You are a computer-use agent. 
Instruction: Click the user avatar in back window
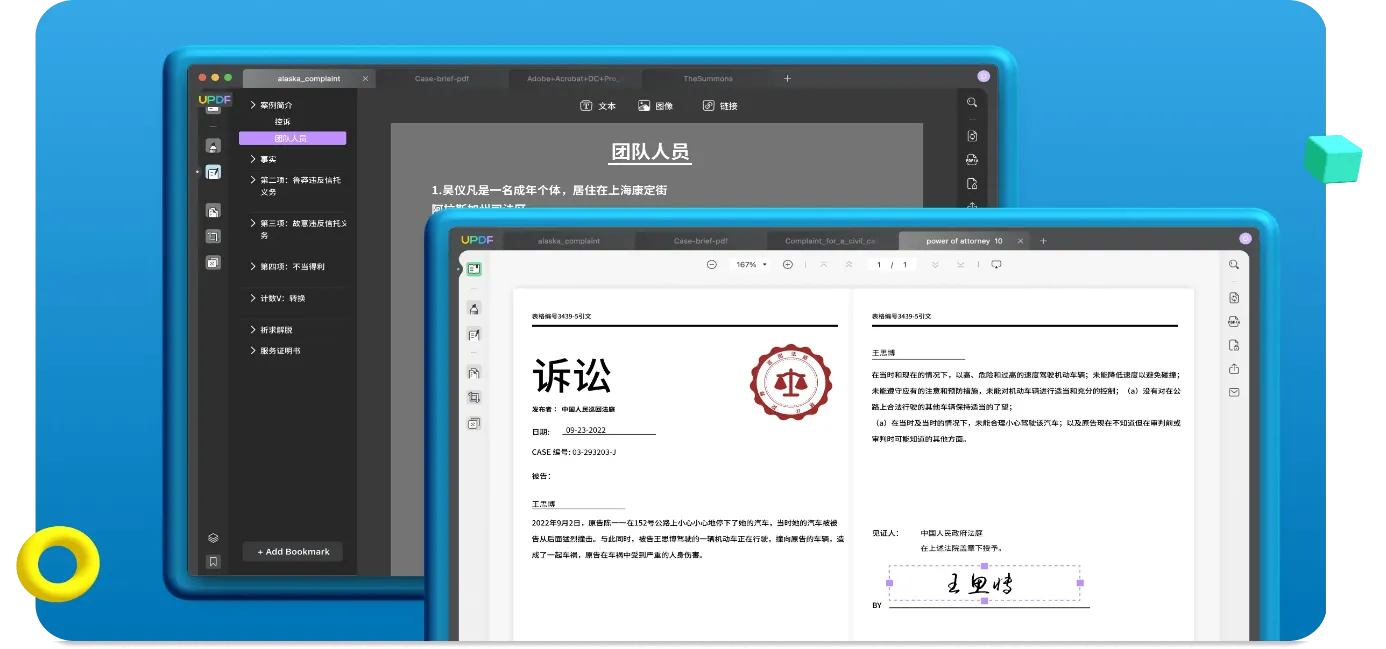click(983, 76)
